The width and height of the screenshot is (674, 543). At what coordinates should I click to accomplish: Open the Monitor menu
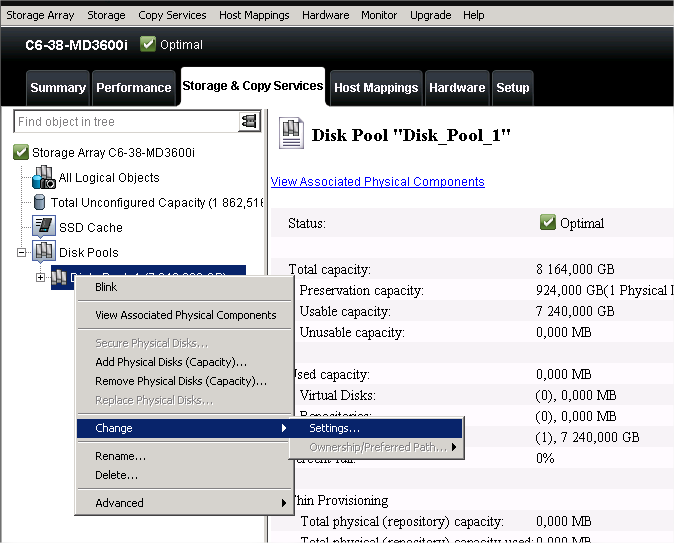point(379,15)
